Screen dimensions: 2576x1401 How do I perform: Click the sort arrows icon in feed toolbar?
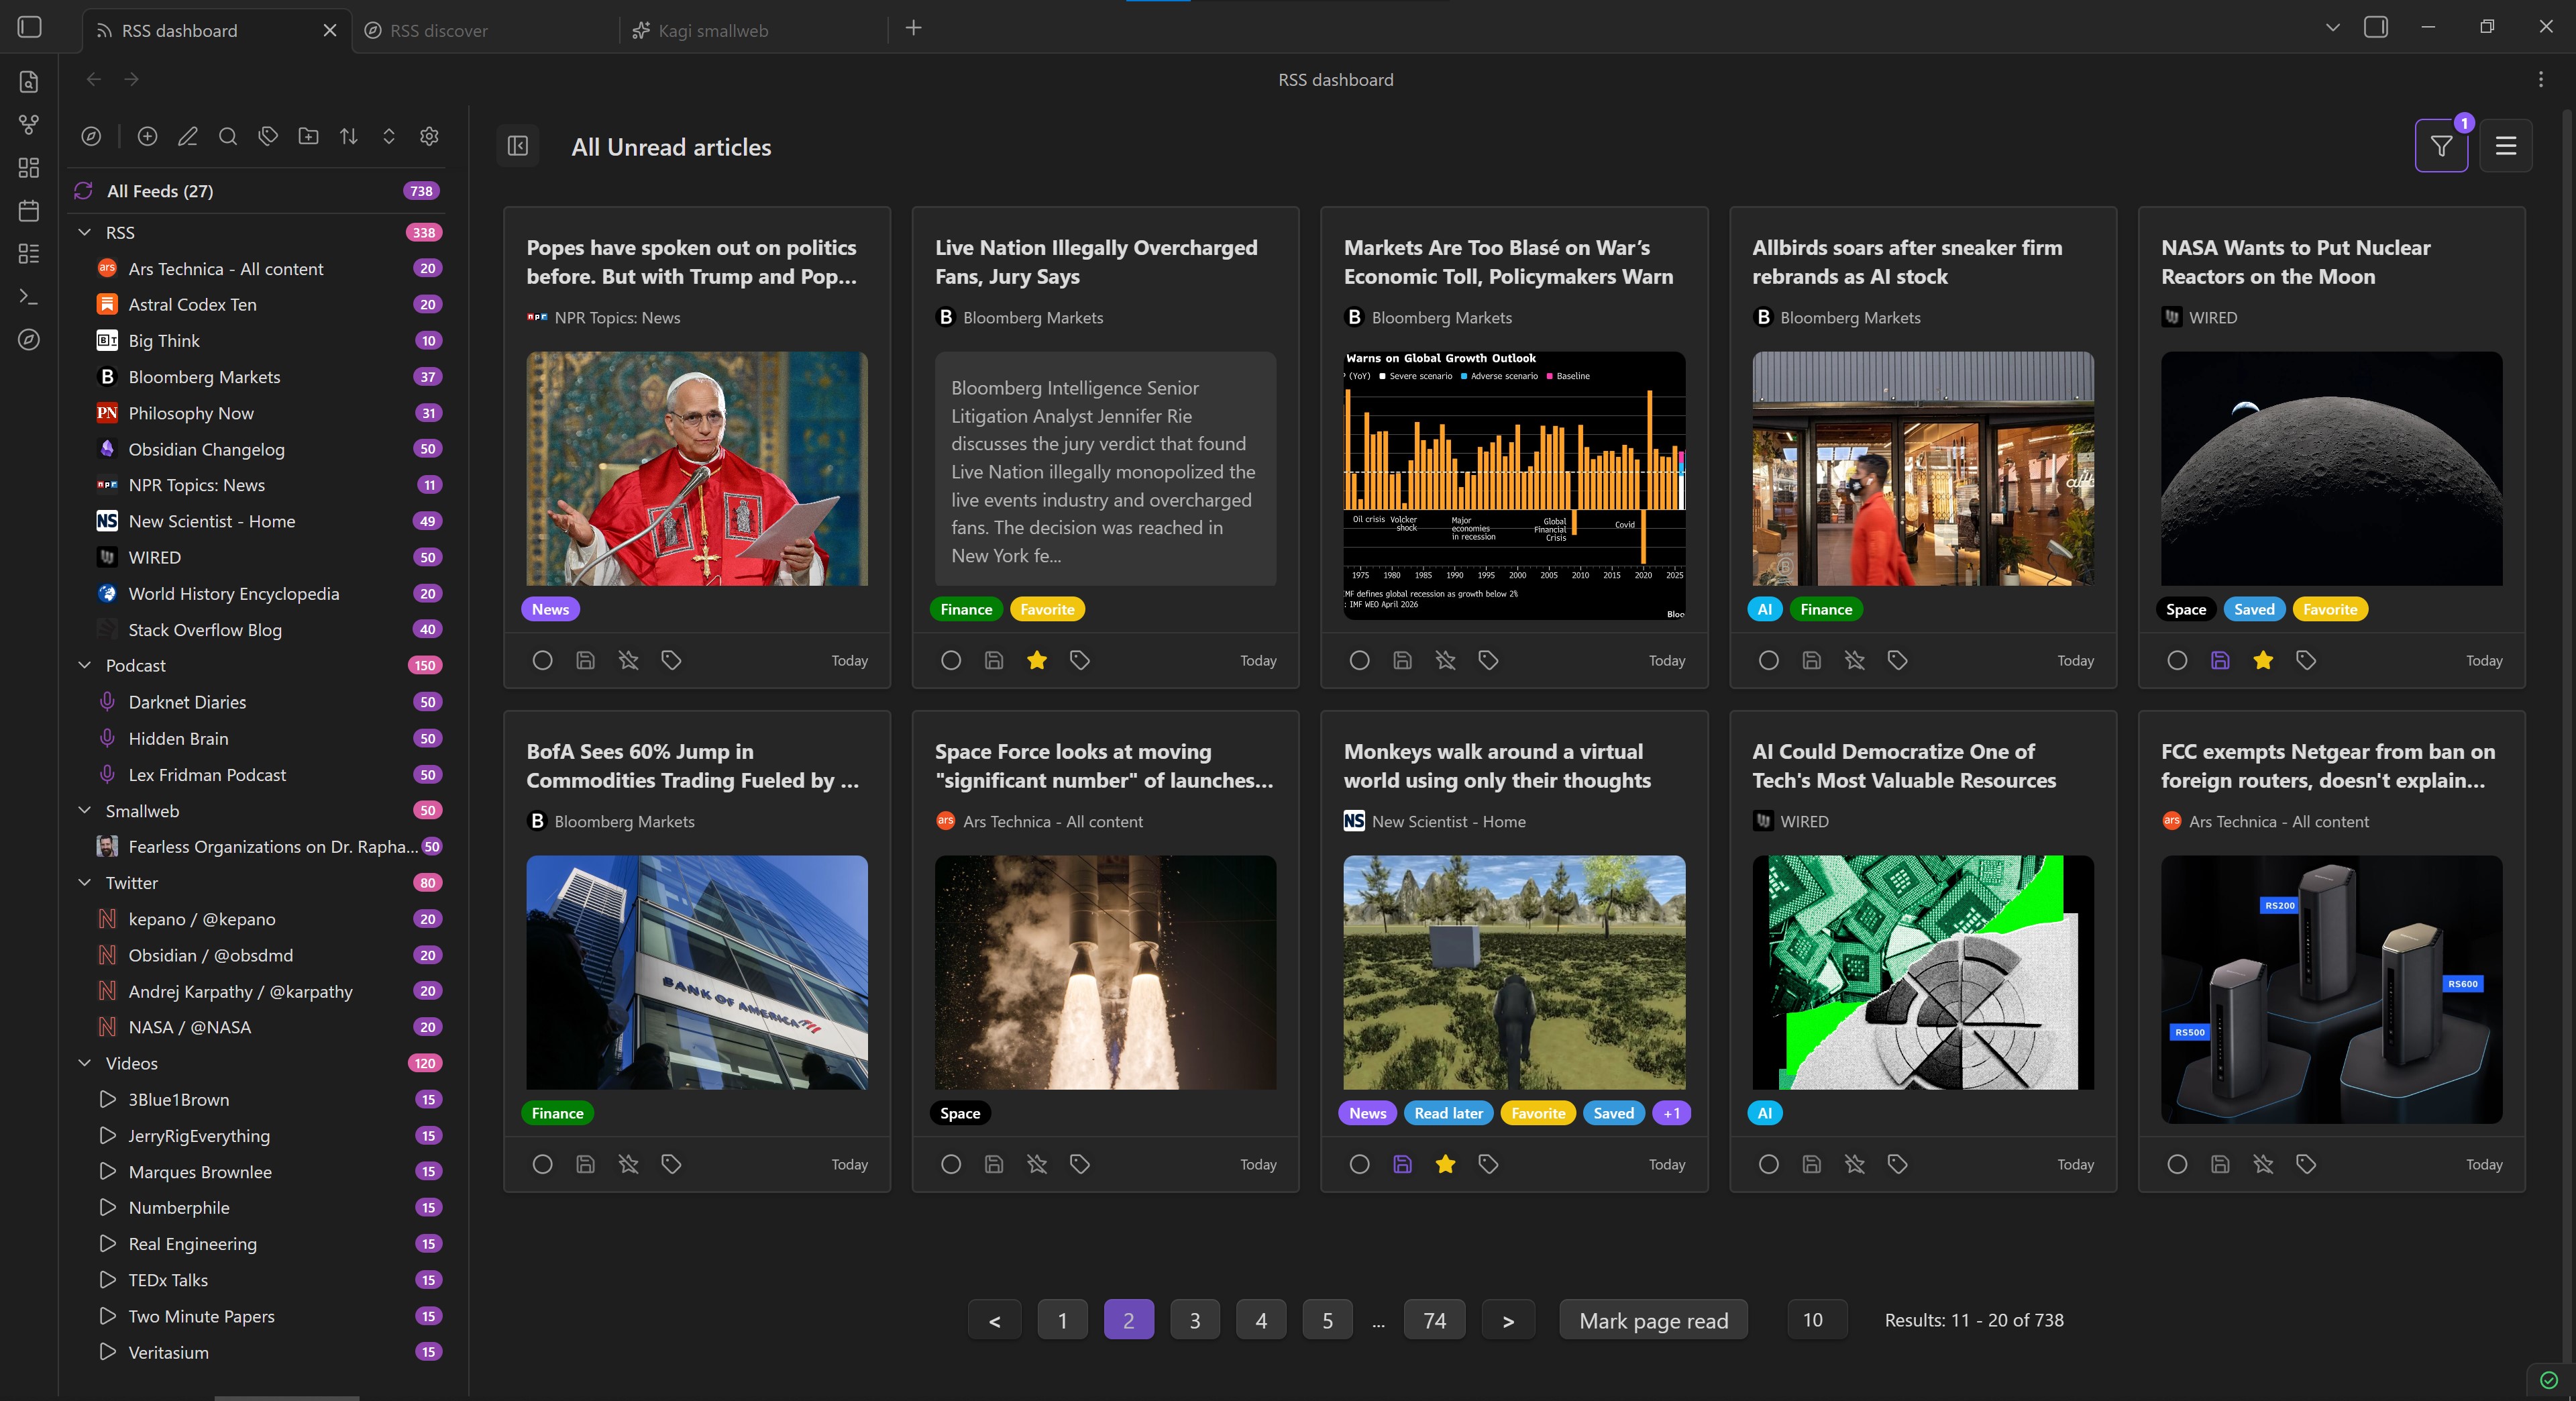349,136
